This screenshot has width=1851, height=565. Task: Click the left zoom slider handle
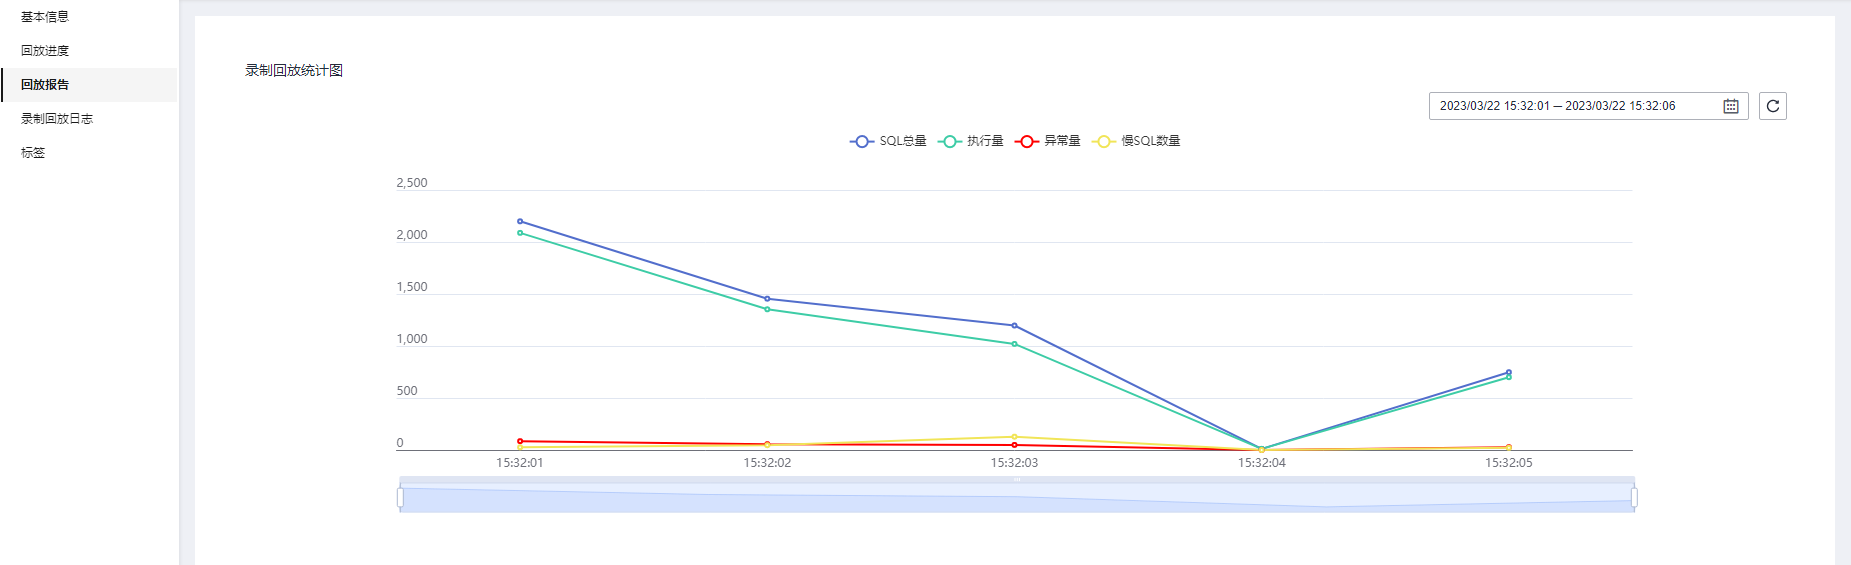400,497
